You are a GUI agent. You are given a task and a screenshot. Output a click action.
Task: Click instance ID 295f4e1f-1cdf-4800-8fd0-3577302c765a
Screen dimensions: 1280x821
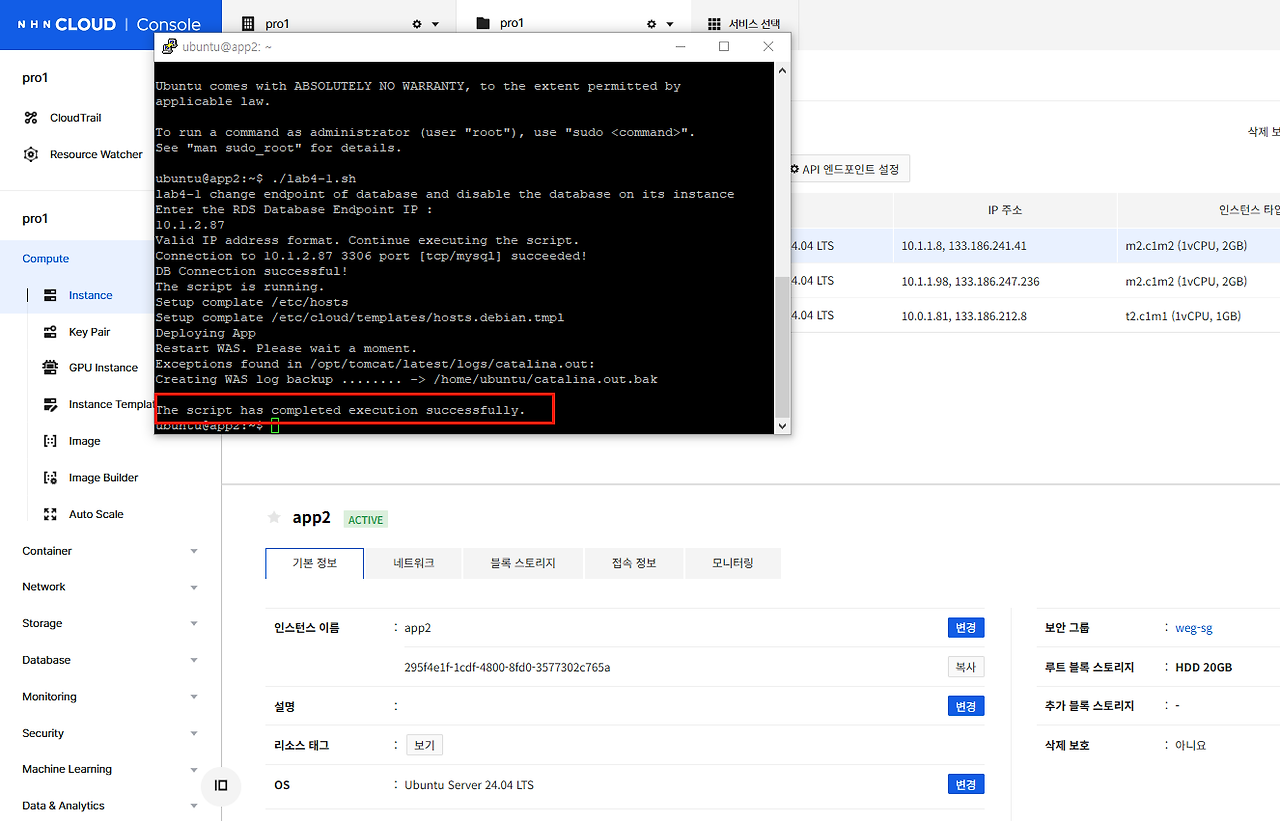[x=507, y=667]
